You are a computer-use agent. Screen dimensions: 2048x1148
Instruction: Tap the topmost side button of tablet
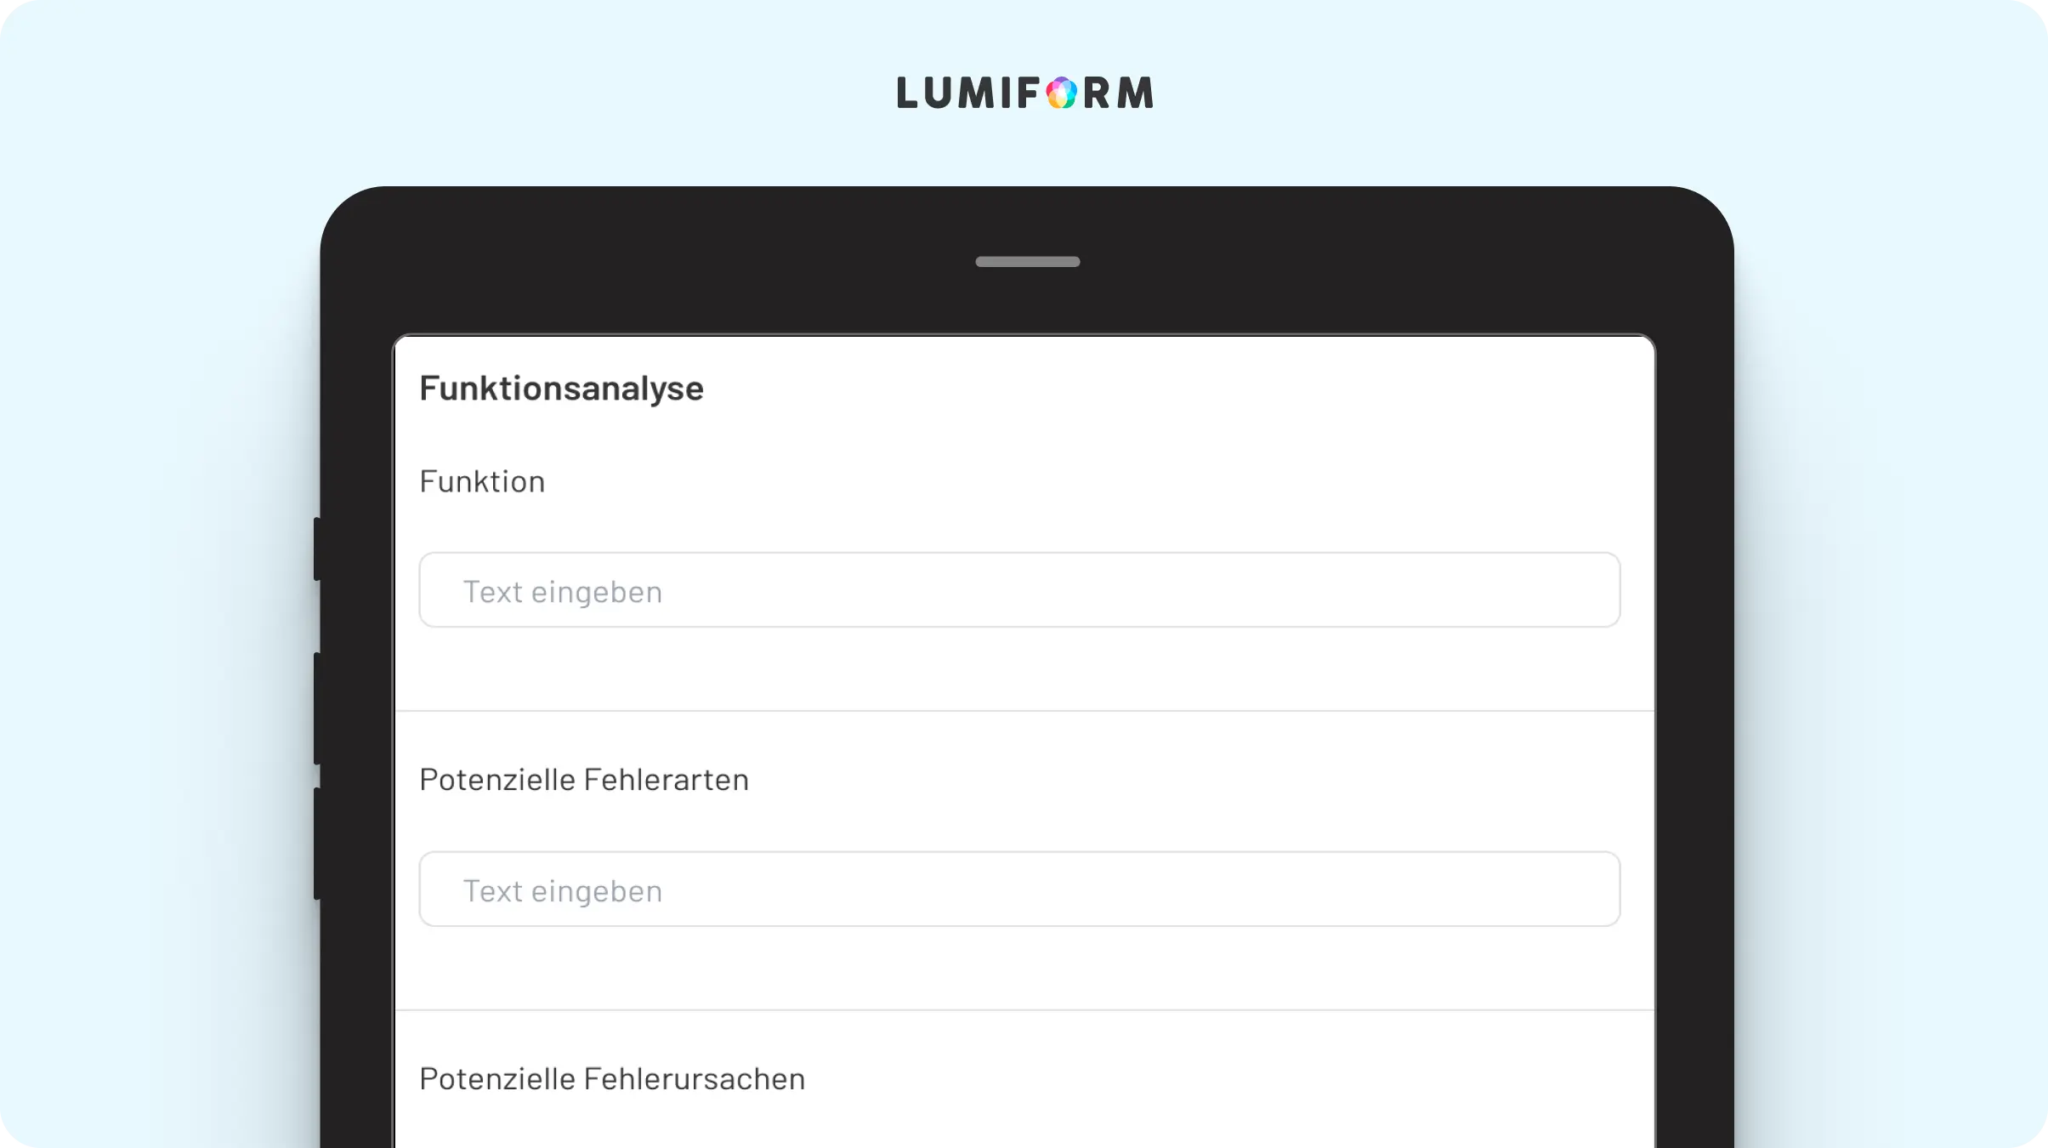[317, 549]
